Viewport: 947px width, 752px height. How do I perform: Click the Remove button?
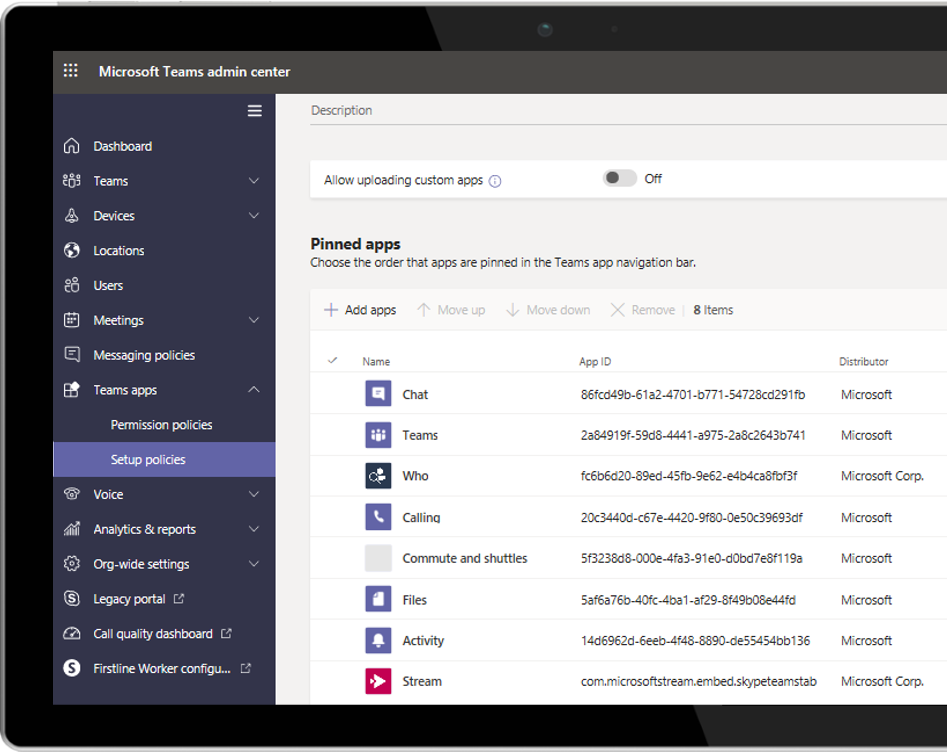tap(643, 310)
